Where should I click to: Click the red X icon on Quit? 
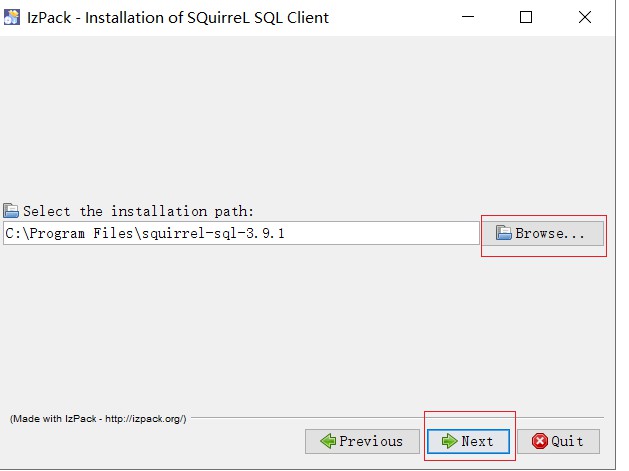tap(540, 441)
